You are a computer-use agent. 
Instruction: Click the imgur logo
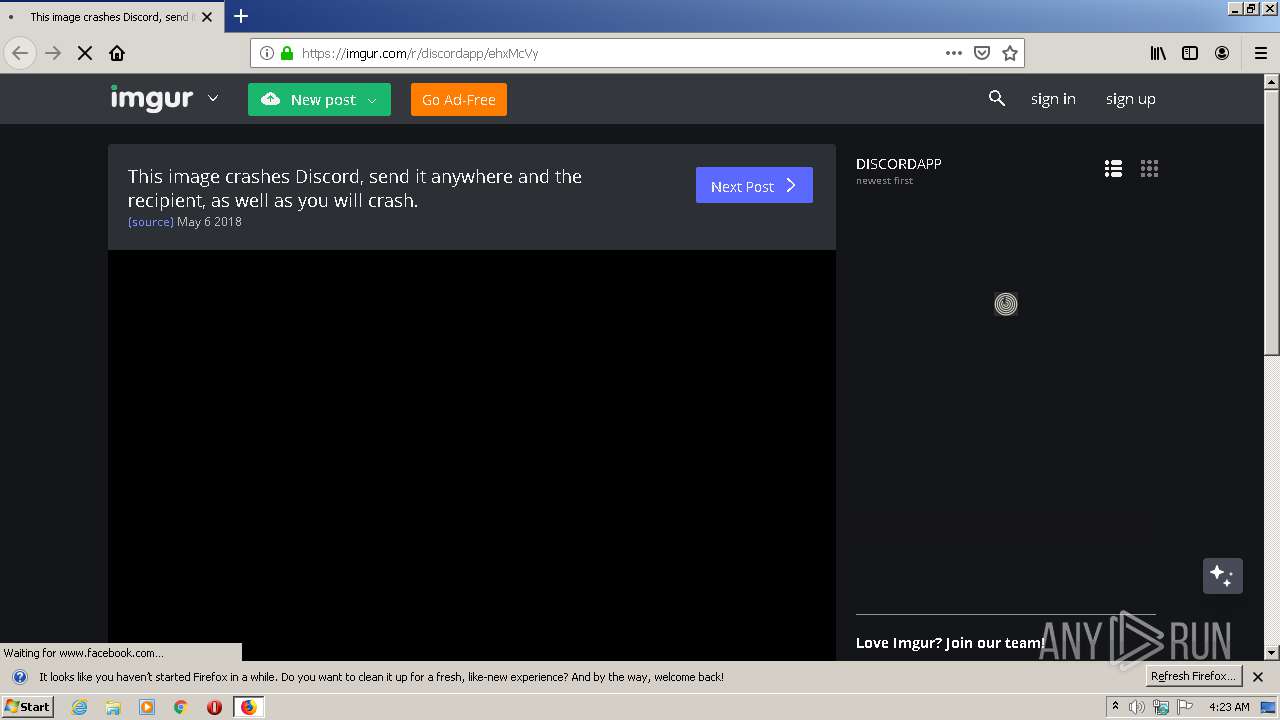click(x=151, y=98)
